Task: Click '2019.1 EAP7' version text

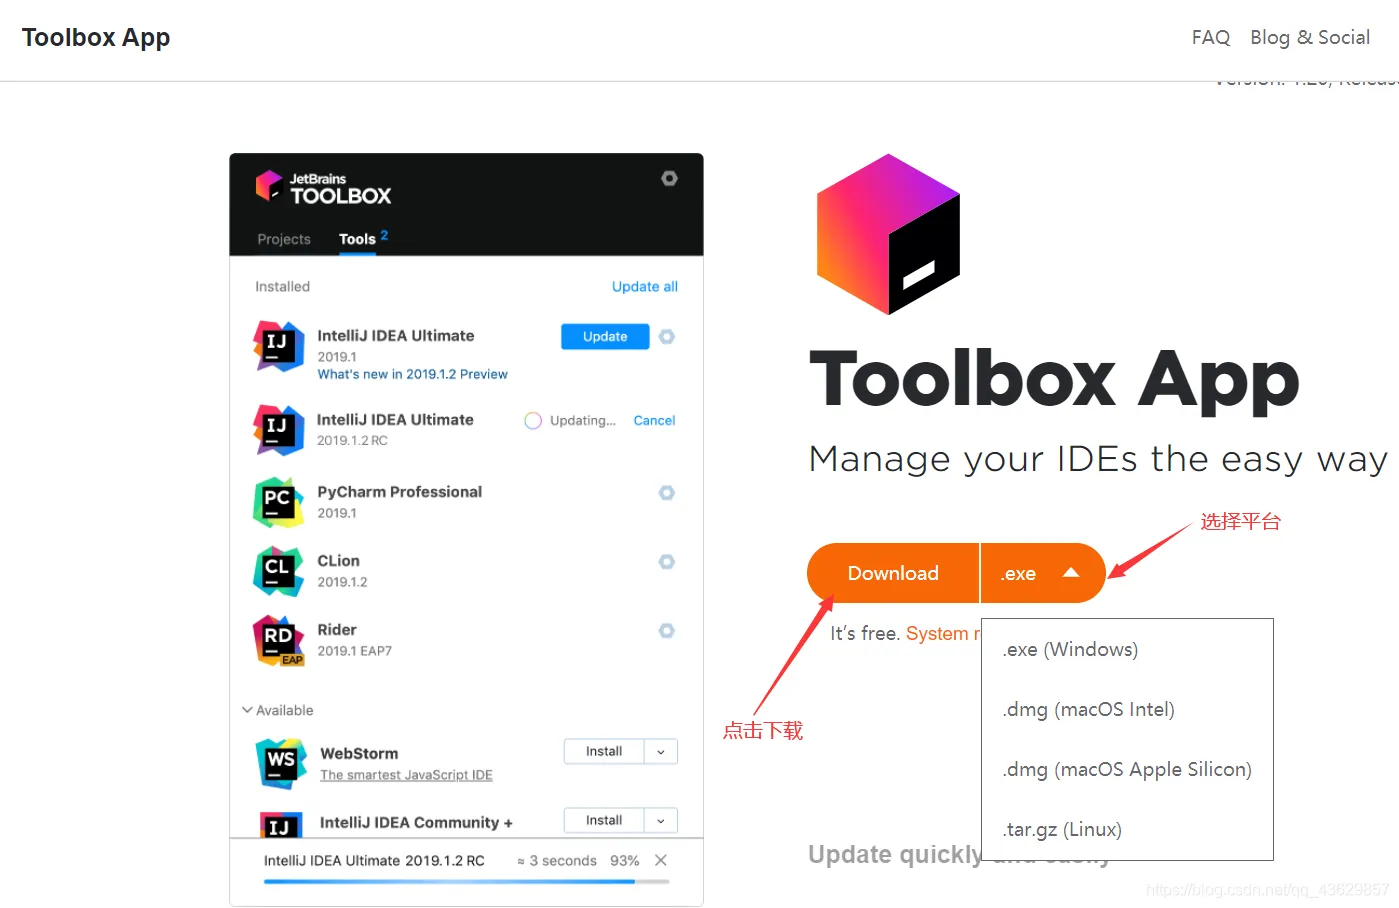Action: 355,651
